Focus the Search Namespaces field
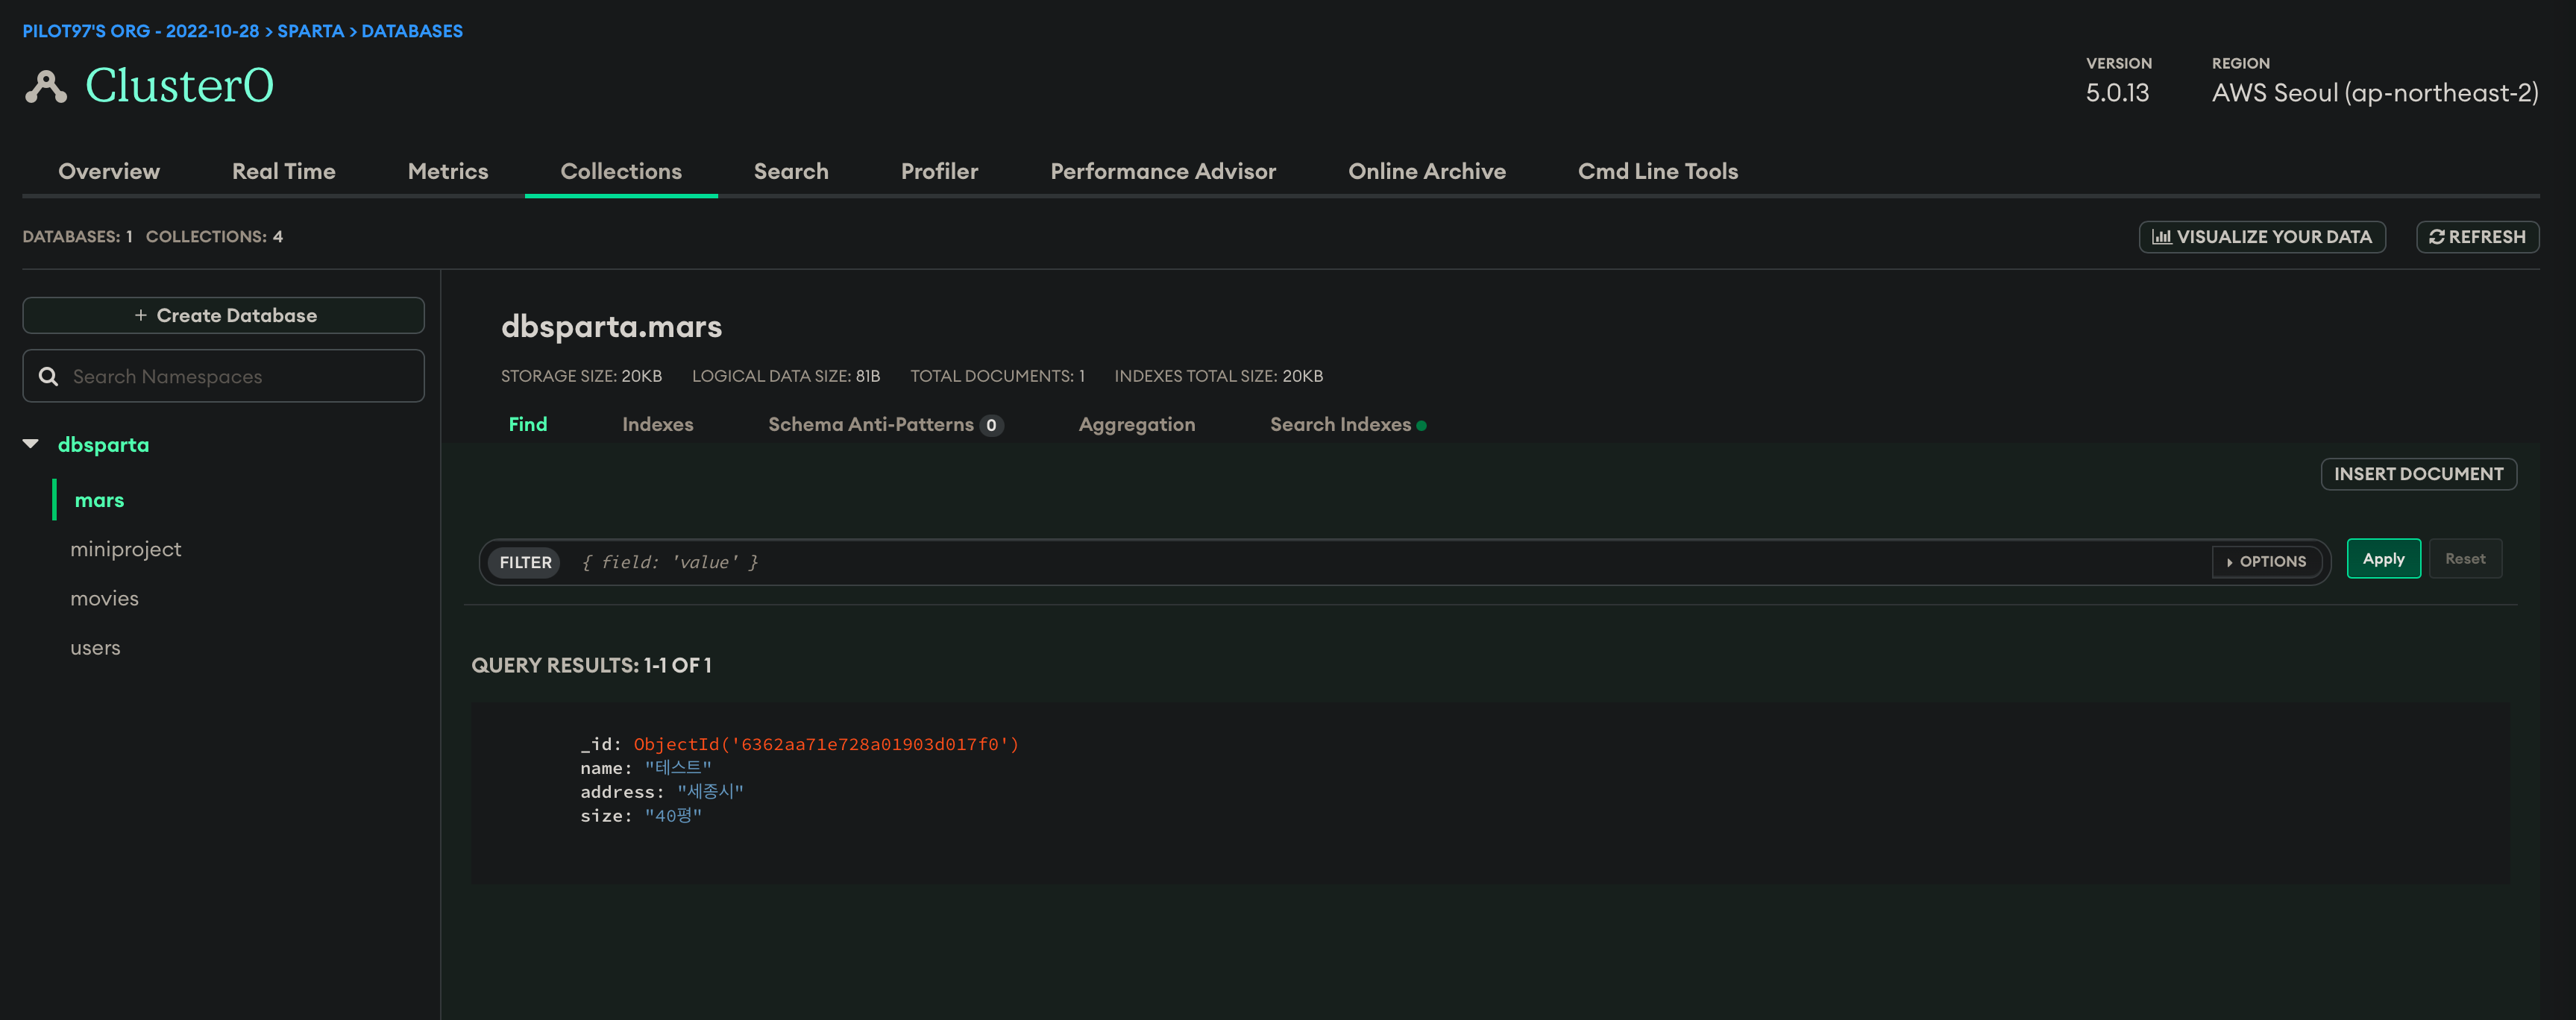The width and height of the screenshot is (2576, 1020). (224, 376)
